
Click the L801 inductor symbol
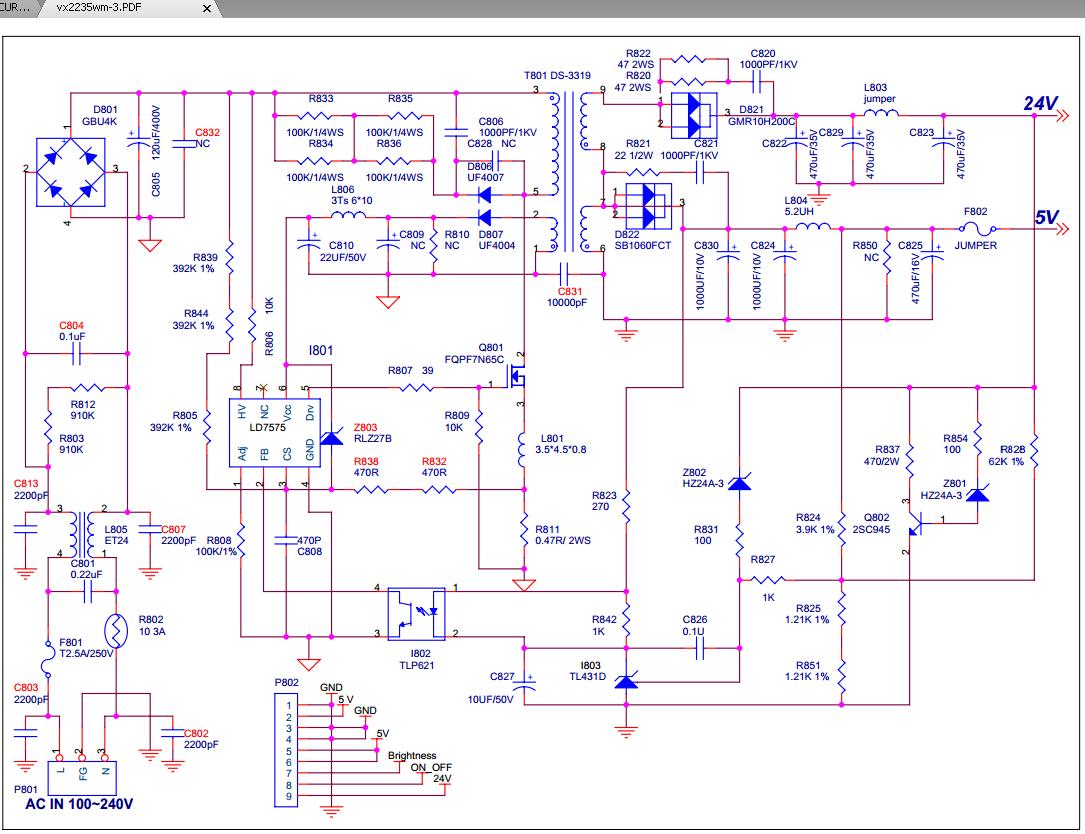pyautogui.click(x=521, y=450)
